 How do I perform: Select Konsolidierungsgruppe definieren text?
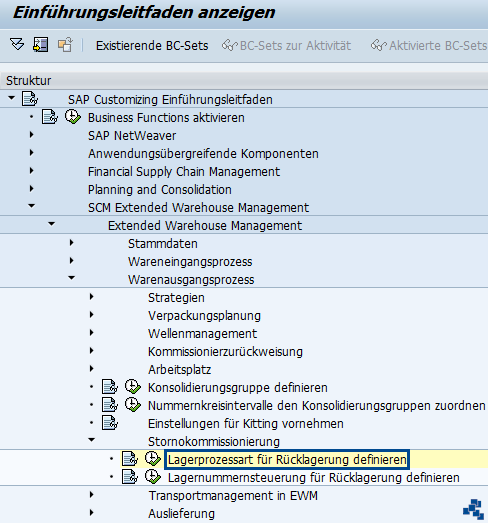[x=238, y=388]
